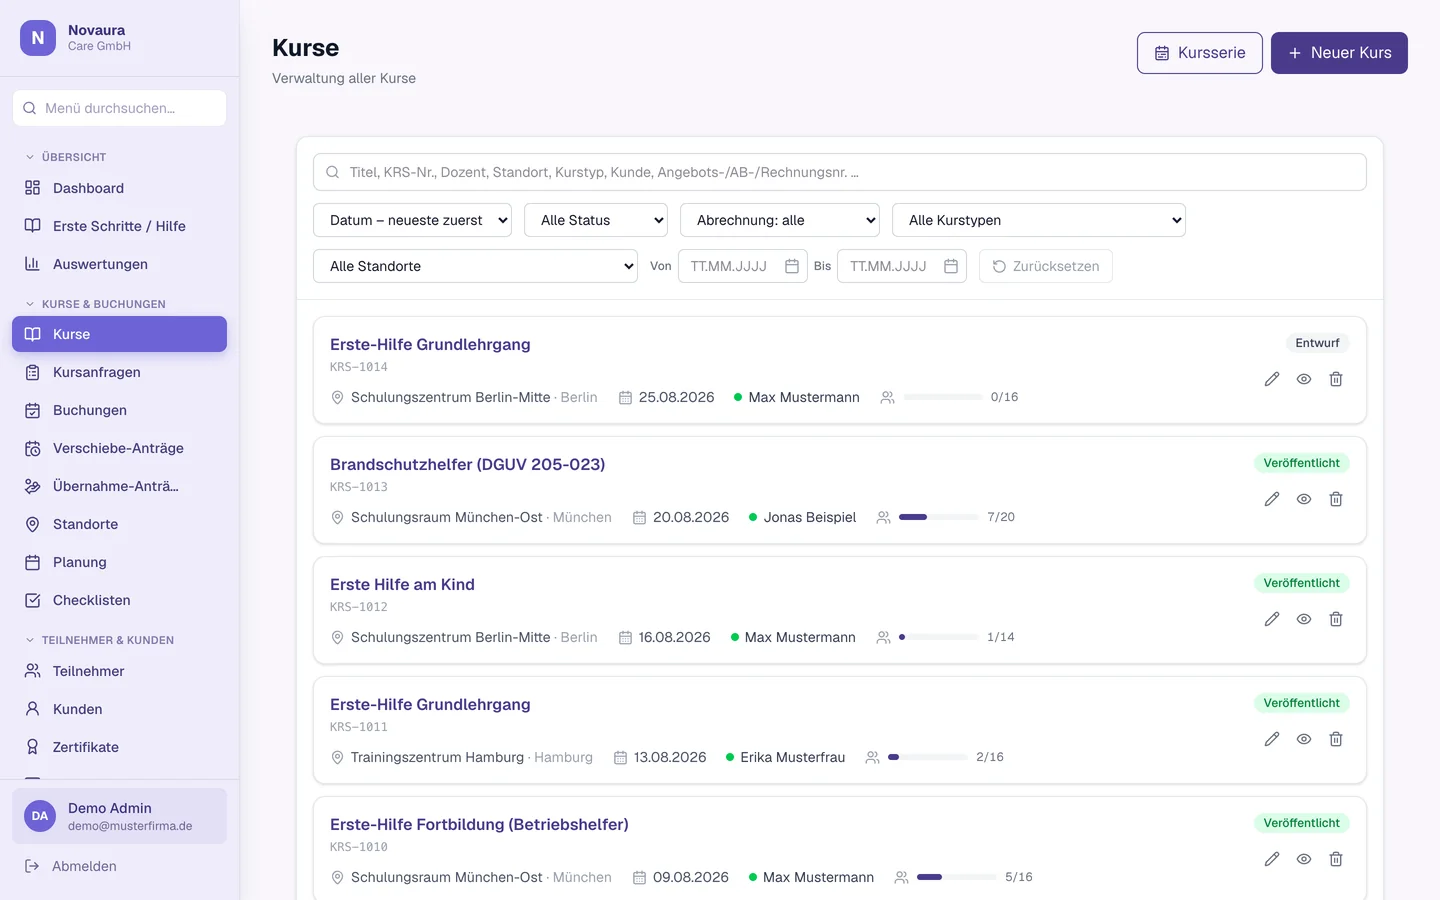Open Dashboard in the sidebar
The image size is (1440, 900).
pyautogui.click(x=119, y=188)
